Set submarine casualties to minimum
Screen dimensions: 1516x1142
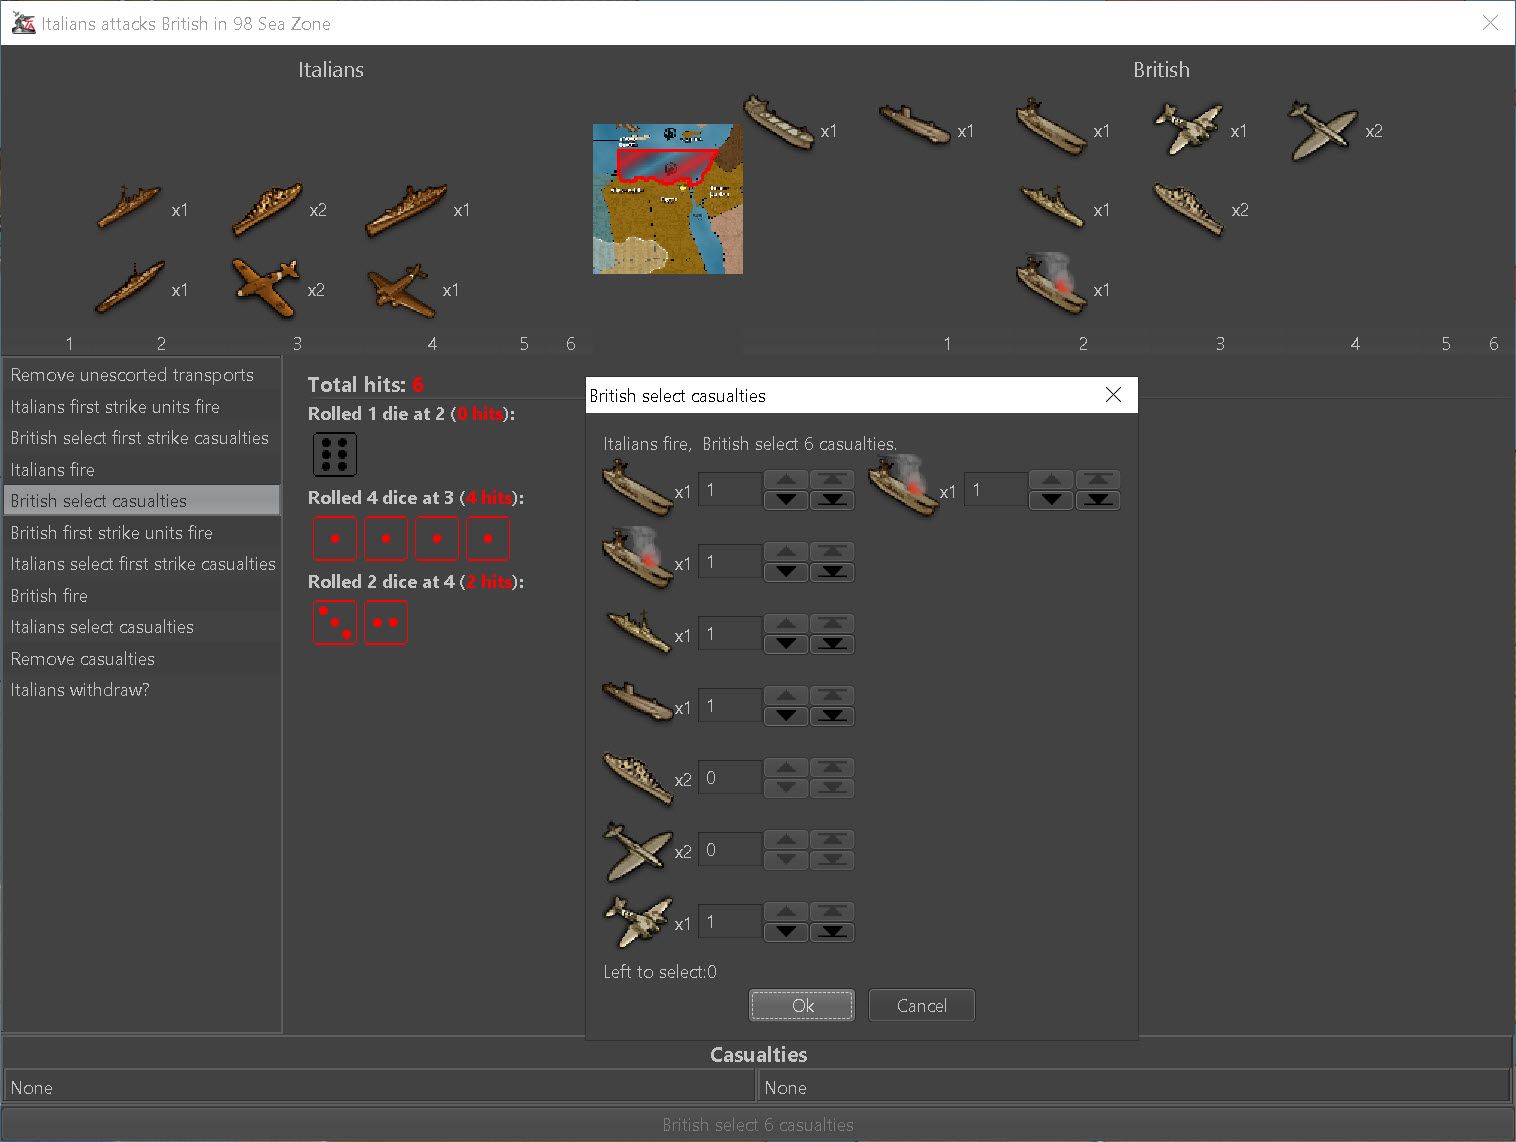pos(832,716)
